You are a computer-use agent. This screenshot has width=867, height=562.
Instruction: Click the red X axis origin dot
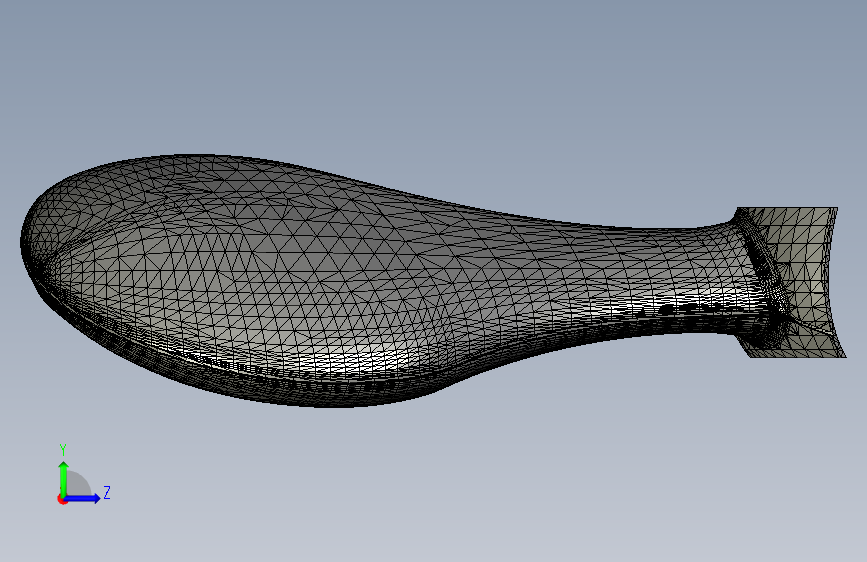click(x=62, y=499)
